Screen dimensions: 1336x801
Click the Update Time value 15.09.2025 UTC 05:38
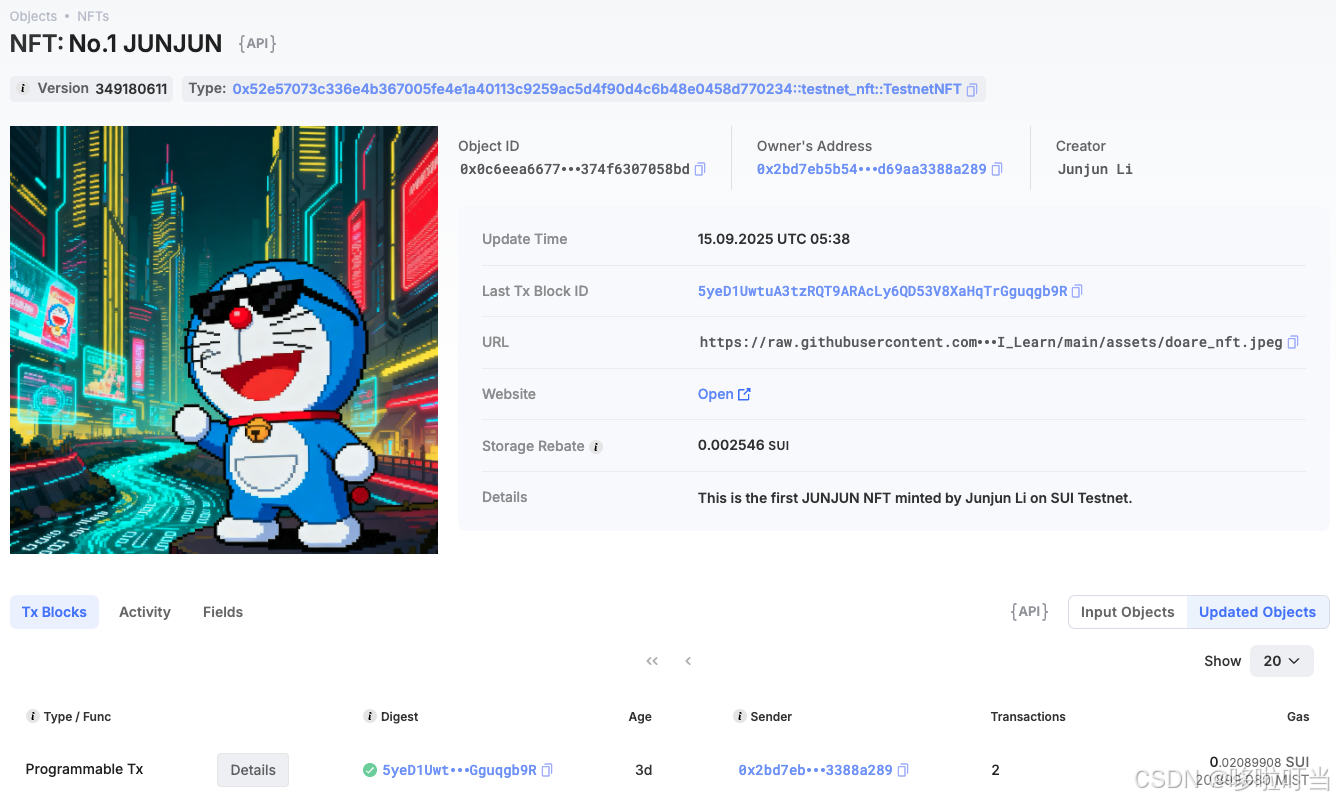(x=774, y=239)
